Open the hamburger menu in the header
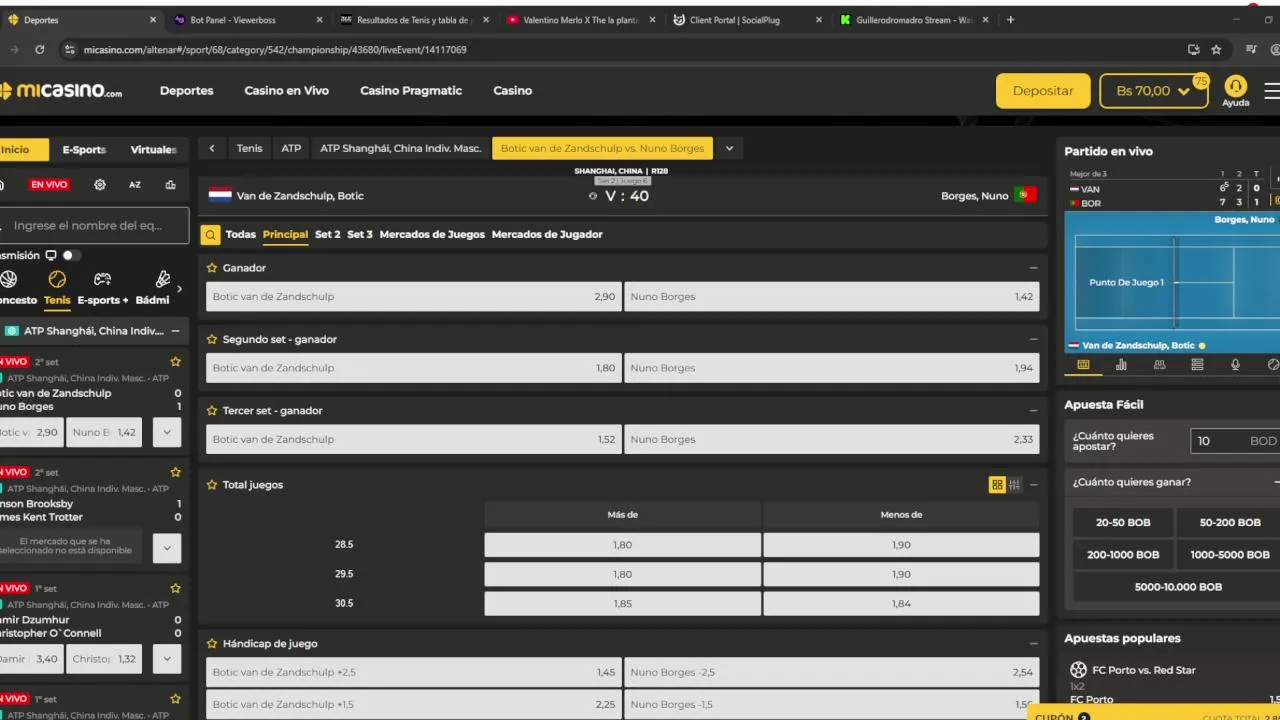The height and width of the screenshot is (720, 1280). [x=1272, y=91]
